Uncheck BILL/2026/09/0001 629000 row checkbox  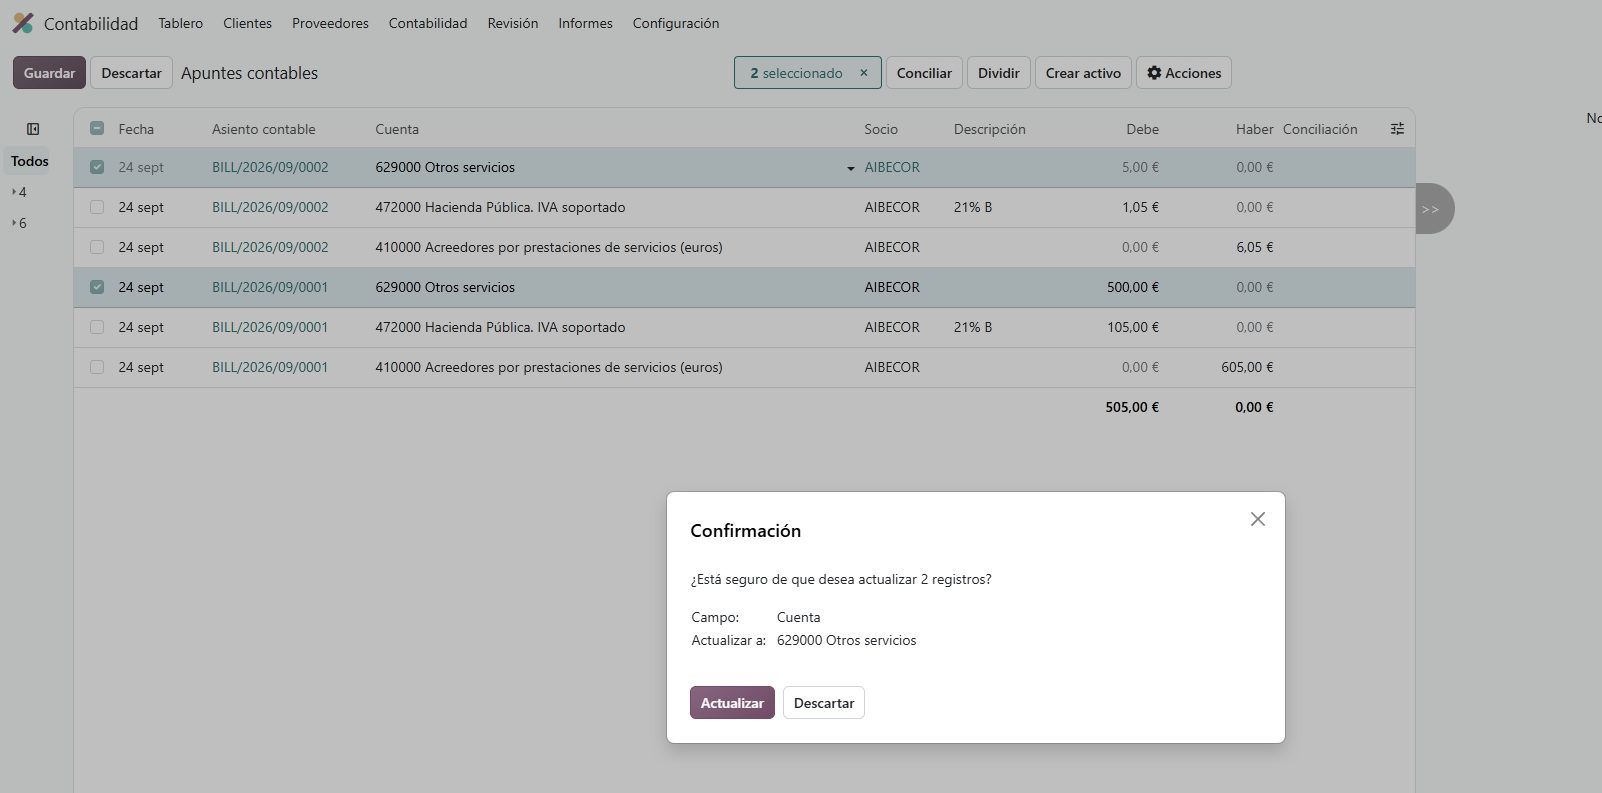coord(97,287)
